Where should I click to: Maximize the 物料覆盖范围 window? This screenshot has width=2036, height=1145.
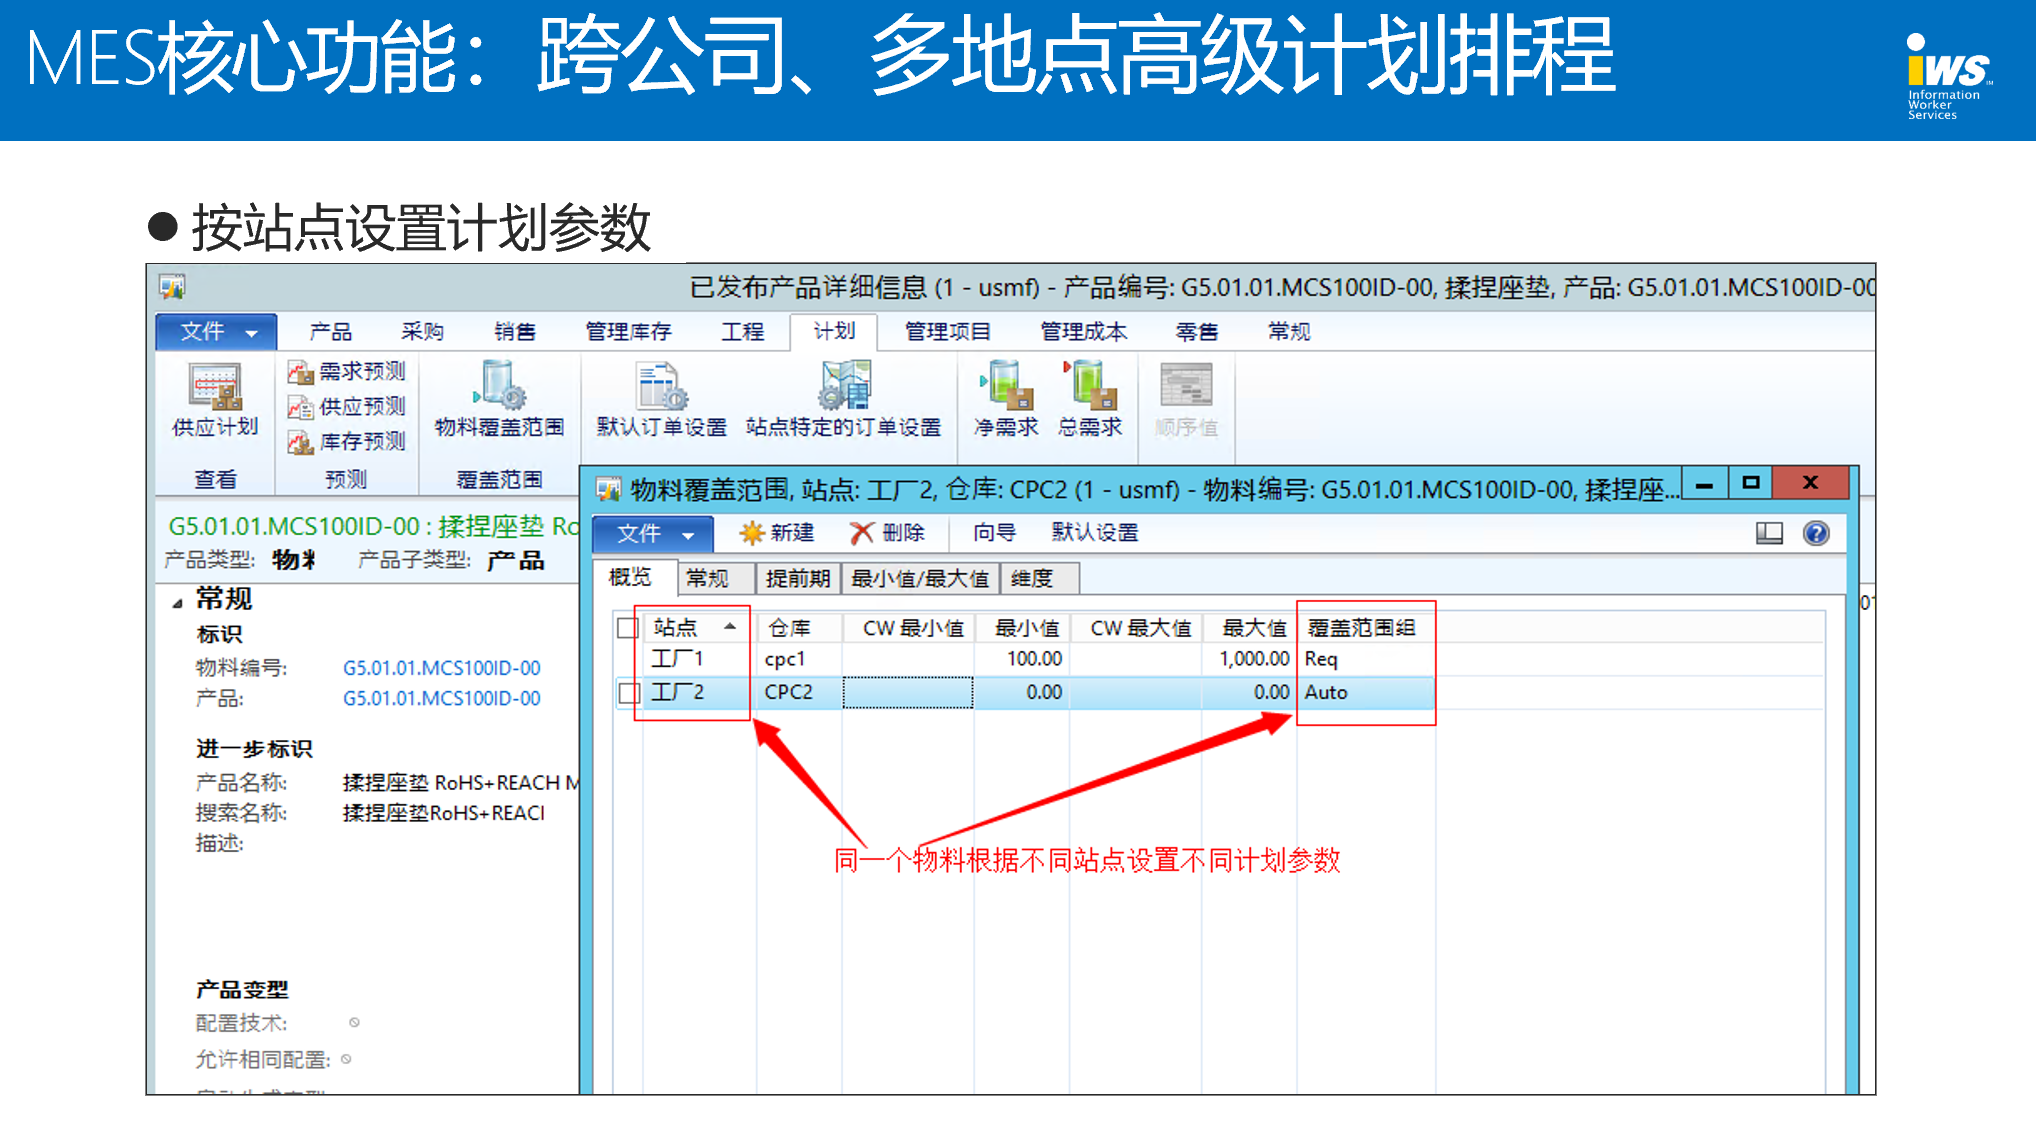pyautogui.click(x=1750, y=483)
